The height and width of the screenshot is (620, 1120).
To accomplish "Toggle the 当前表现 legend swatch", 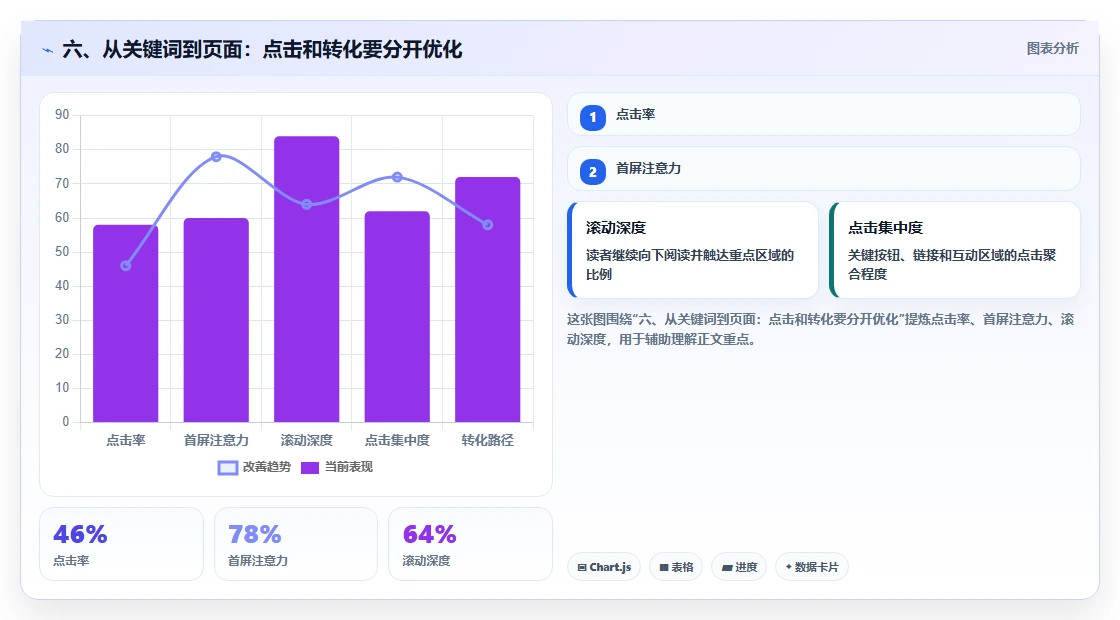I will click(x=310, y=468).
